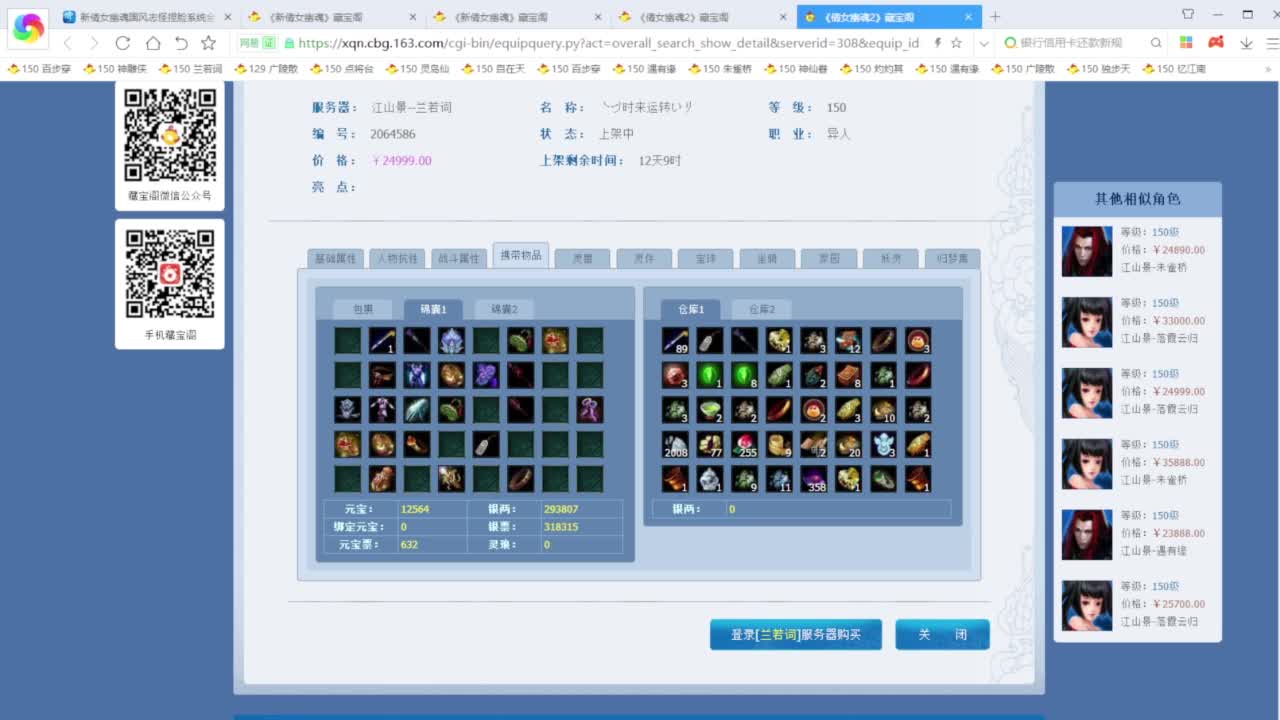Select the warehouse item with count 12
This screenshot has width=1280, height=720.
849,341
